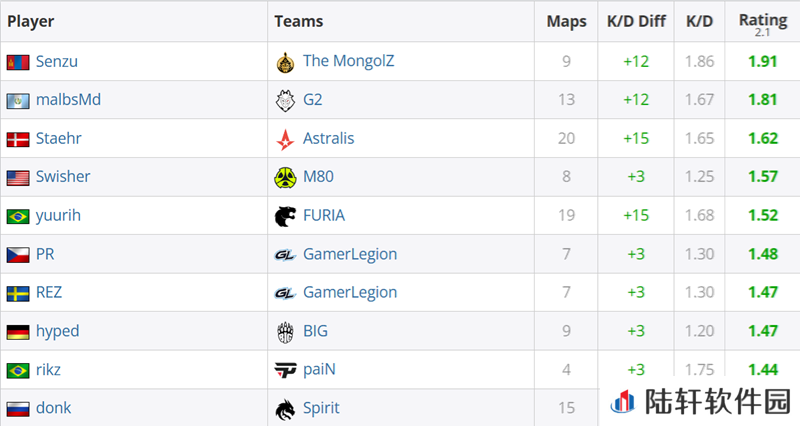800x426 pixels.
Task: Click the M80 team logo icon
Action: (x=285, y=178)
